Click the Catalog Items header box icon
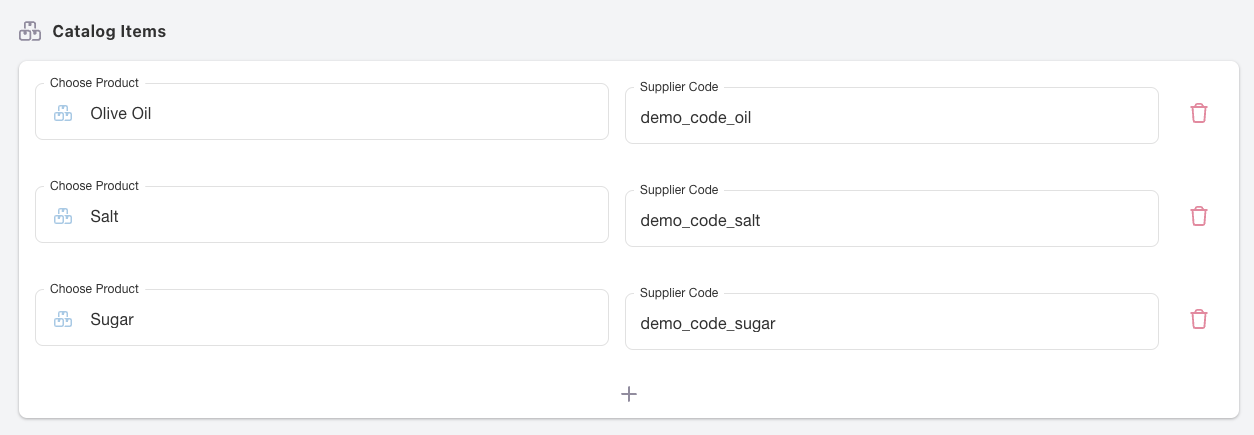 tap(30, 31)
